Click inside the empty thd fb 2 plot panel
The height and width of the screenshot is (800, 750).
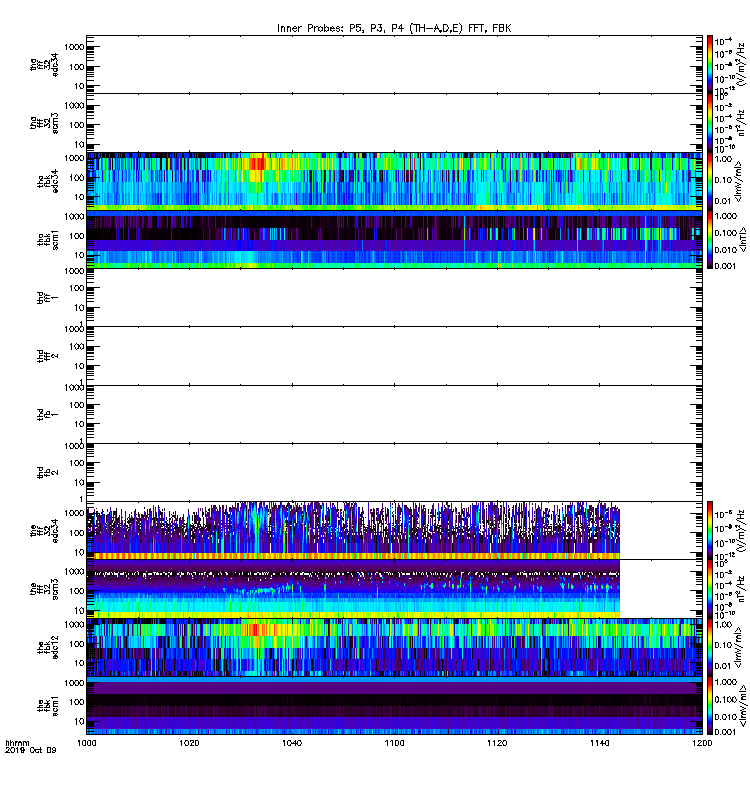point(394,472)
